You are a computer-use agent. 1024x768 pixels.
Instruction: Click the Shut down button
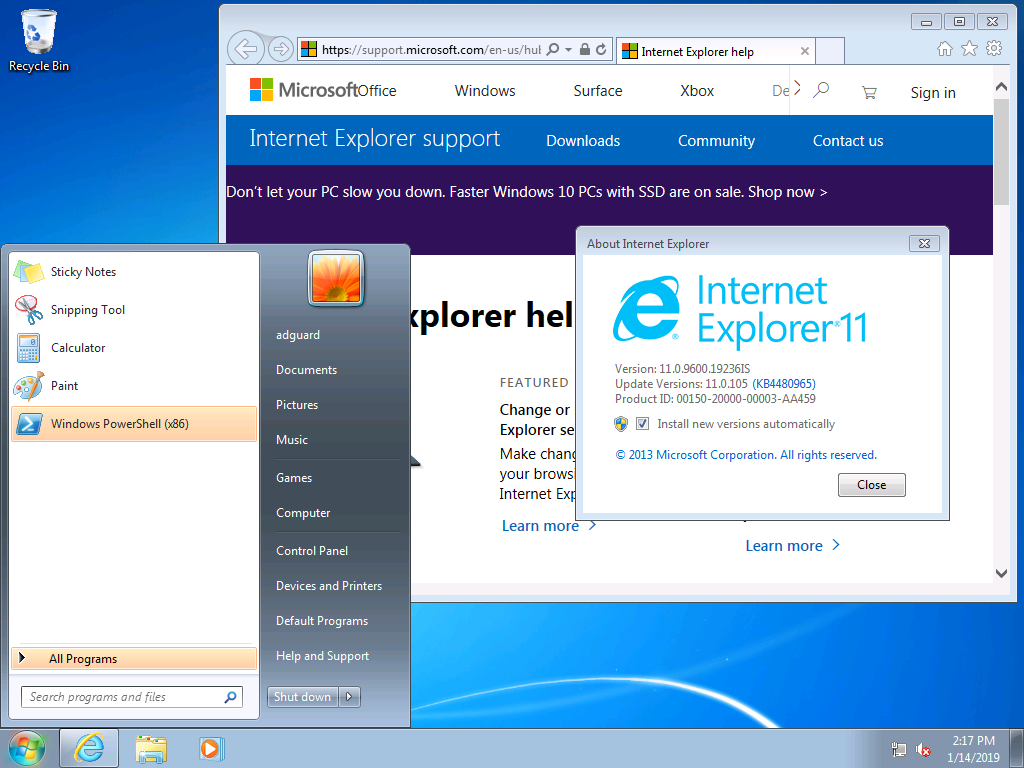(302, 697)
